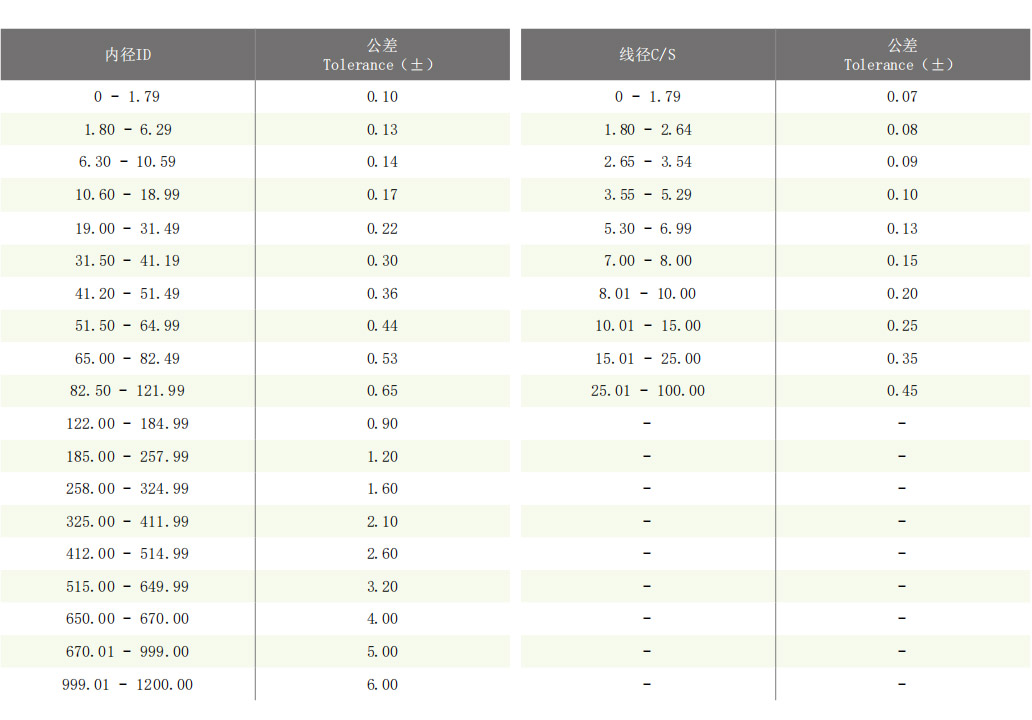The height and width of the screenshot is (720, 1032).
Task: Click the 6.00 tolerance value
Action: (x=382, y=685)
